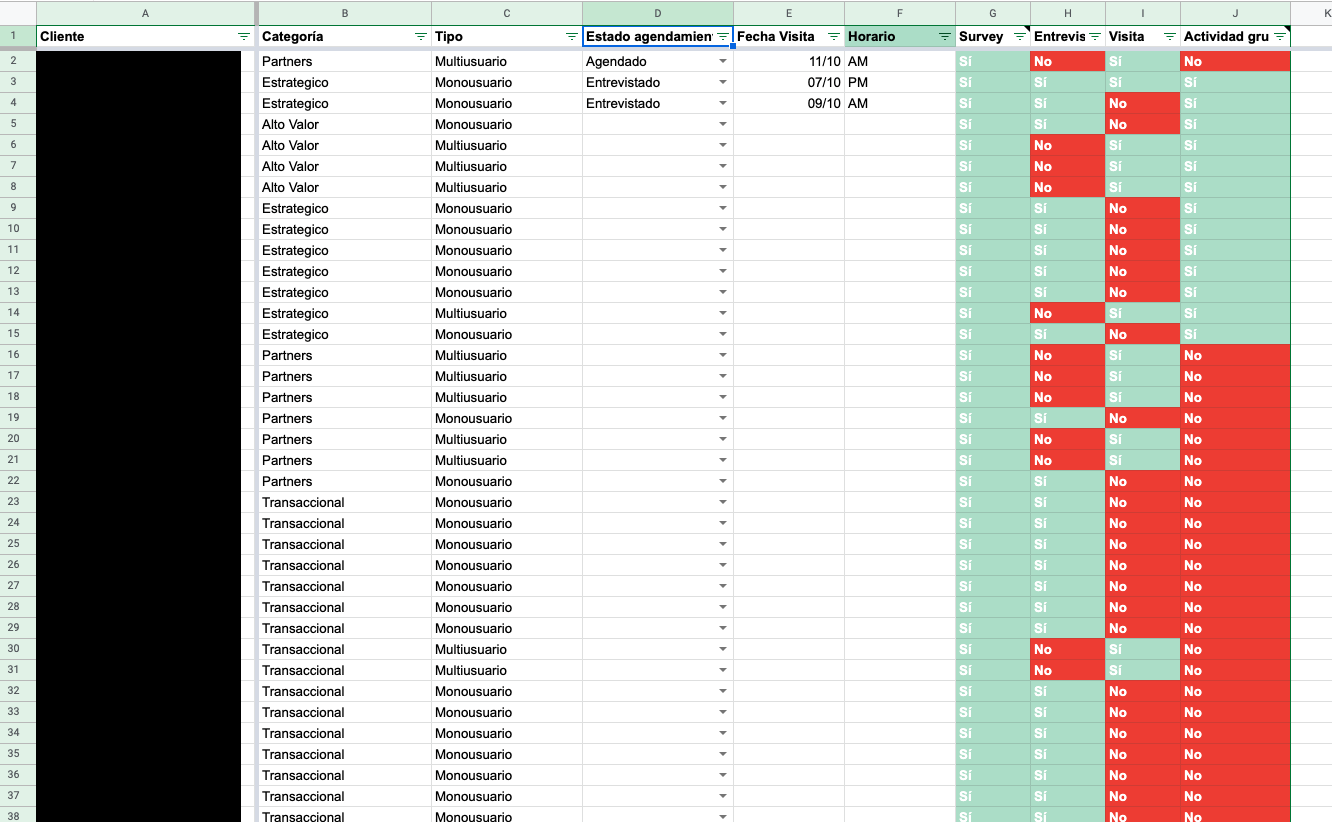
Task: Click red No Actividad grupal cell in row 16
Action: coord(1235,355)
